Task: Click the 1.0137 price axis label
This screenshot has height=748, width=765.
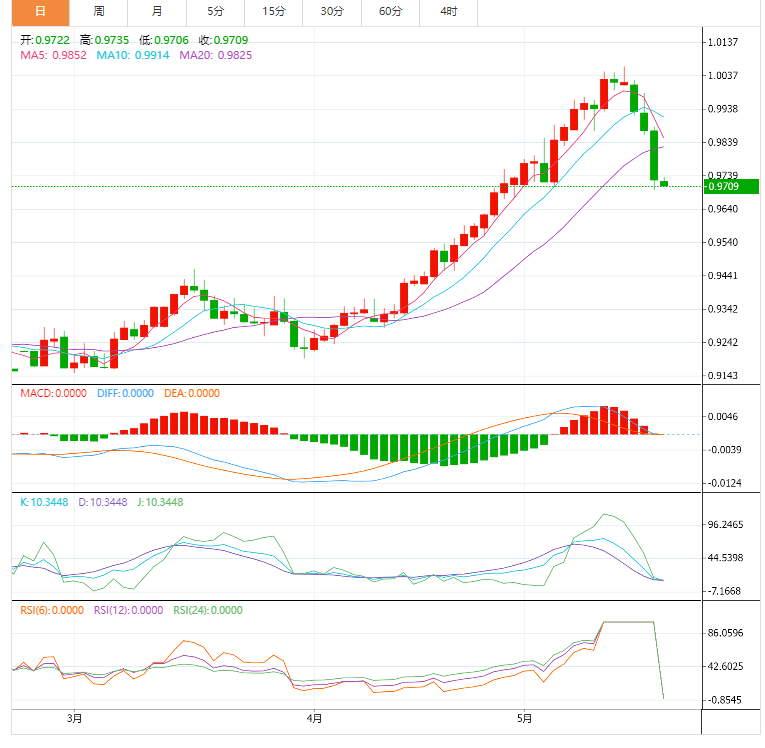Action: 723,42
